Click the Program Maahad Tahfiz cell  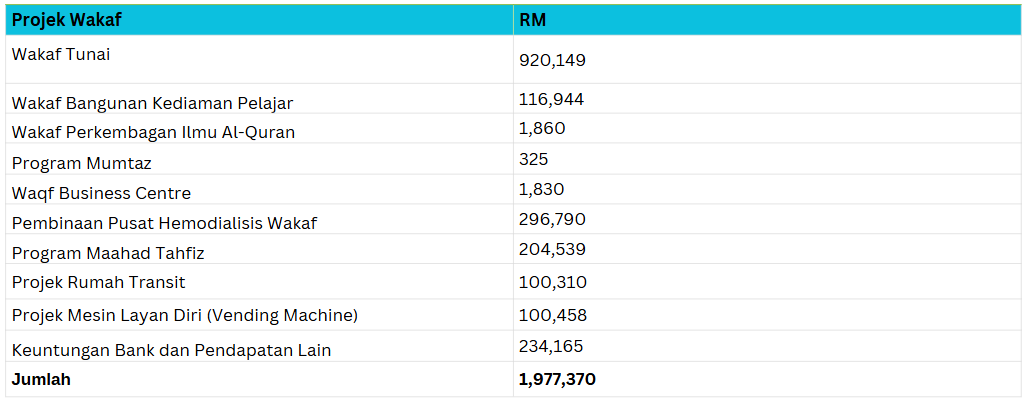pos(108,253)
